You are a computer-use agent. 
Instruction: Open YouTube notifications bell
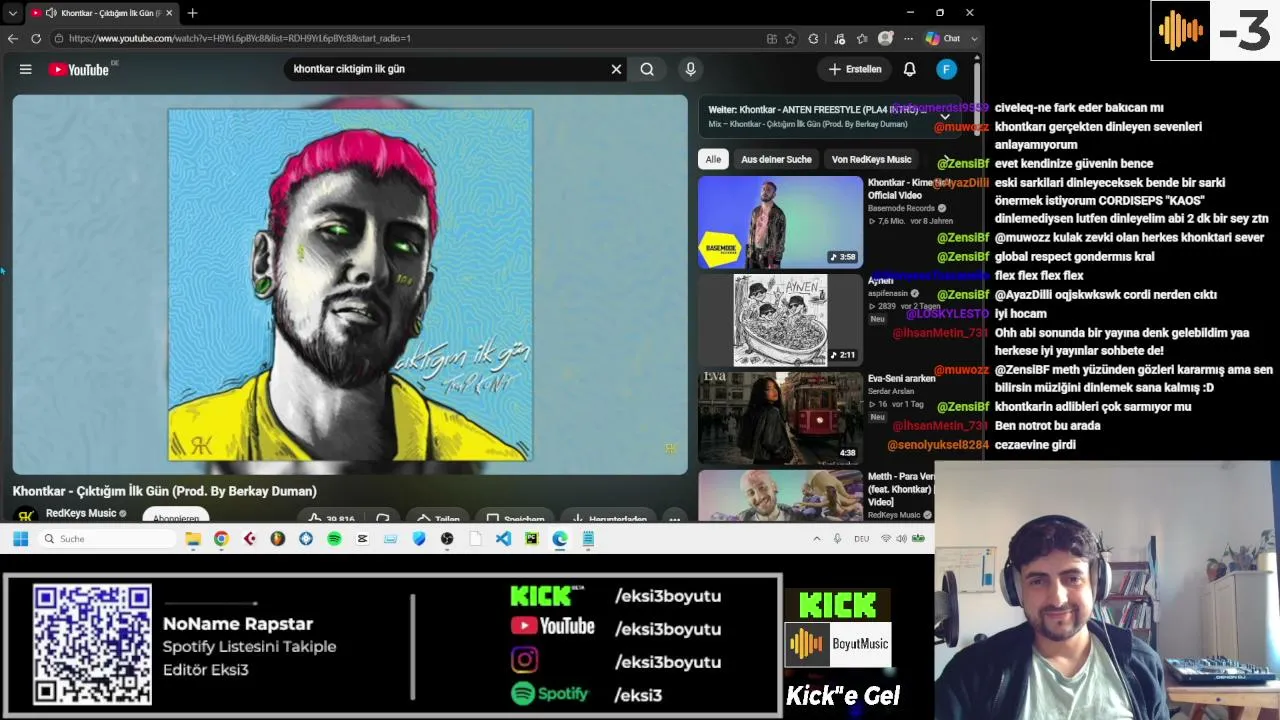click(910, 69)
